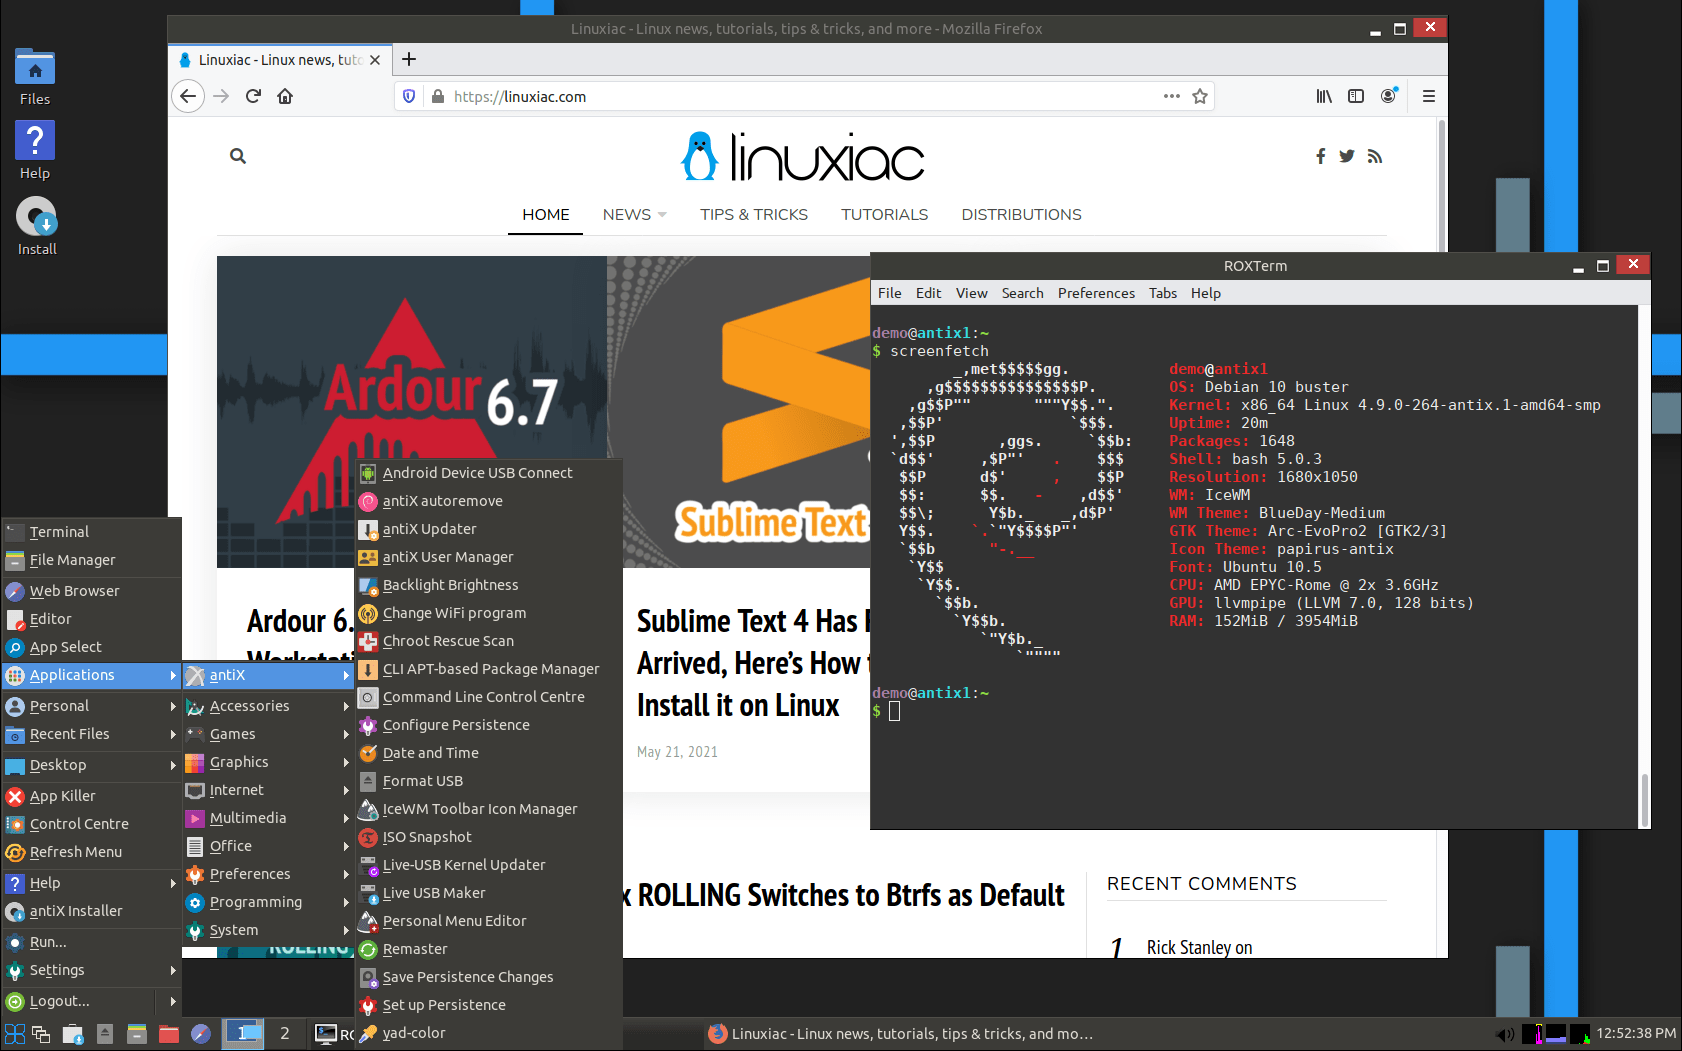
Task: Switch to workspace 2 in taskbar
Action: click(285, 1033)
